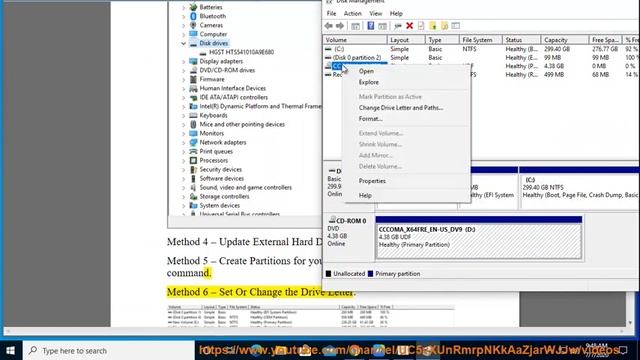Image resolution: width=640 pixels, height=360 pixels.
Task: Select IDE ATA/ATAPI controllers entry
Action: pyautogui.click(x=233, y=97)
